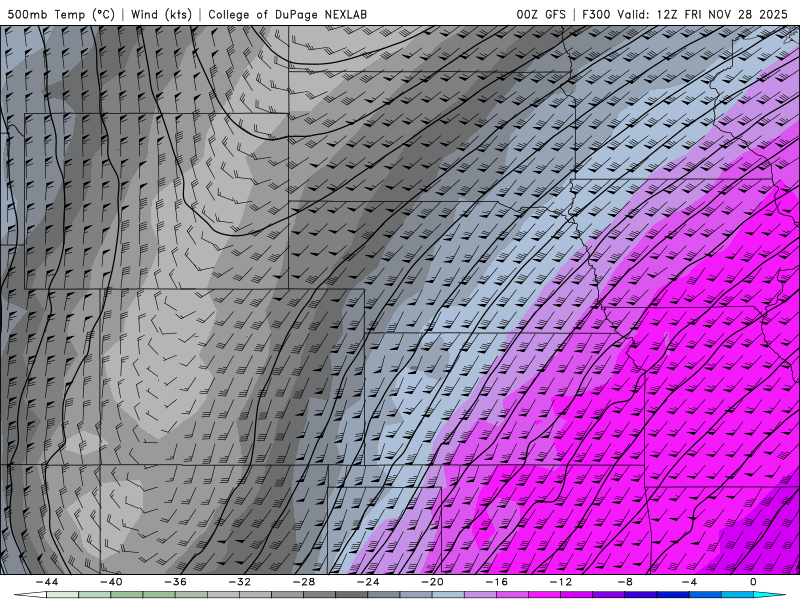Pick the bright magenta swatch left of -12
The width and height of the screenshot is (800, 600).
pyautogui.click(x=545, y=595)
